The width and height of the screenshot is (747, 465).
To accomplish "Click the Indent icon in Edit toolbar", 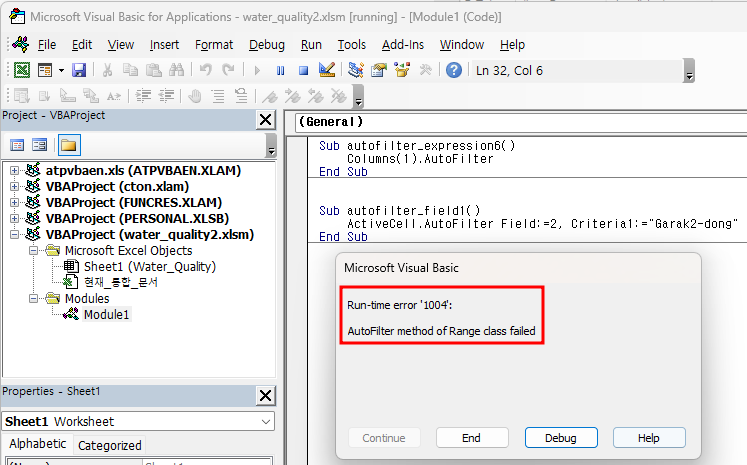I will (x=143, y=96).
